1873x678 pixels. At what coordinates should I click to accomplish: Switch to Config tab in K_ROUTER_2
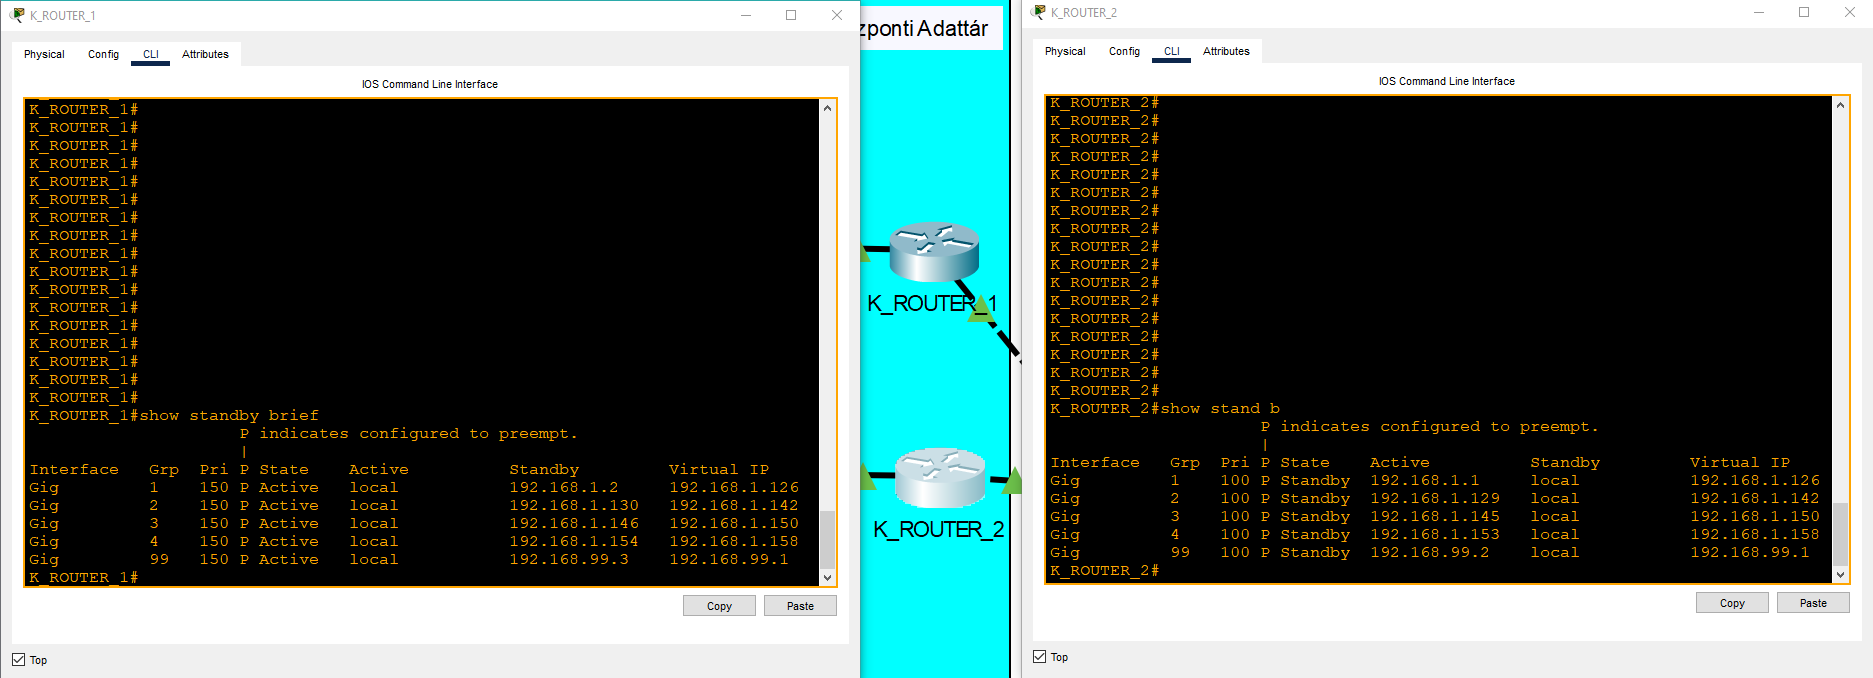1124,51
